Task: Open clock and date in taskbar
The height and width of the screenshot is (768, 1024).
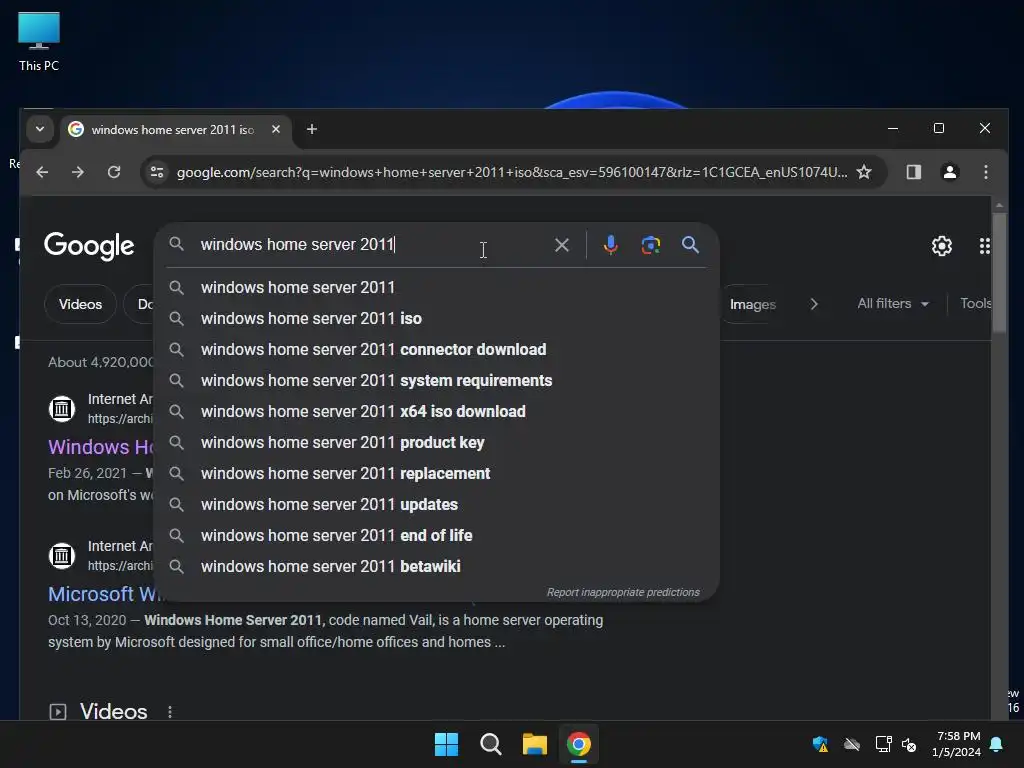Action: point(958,744)
